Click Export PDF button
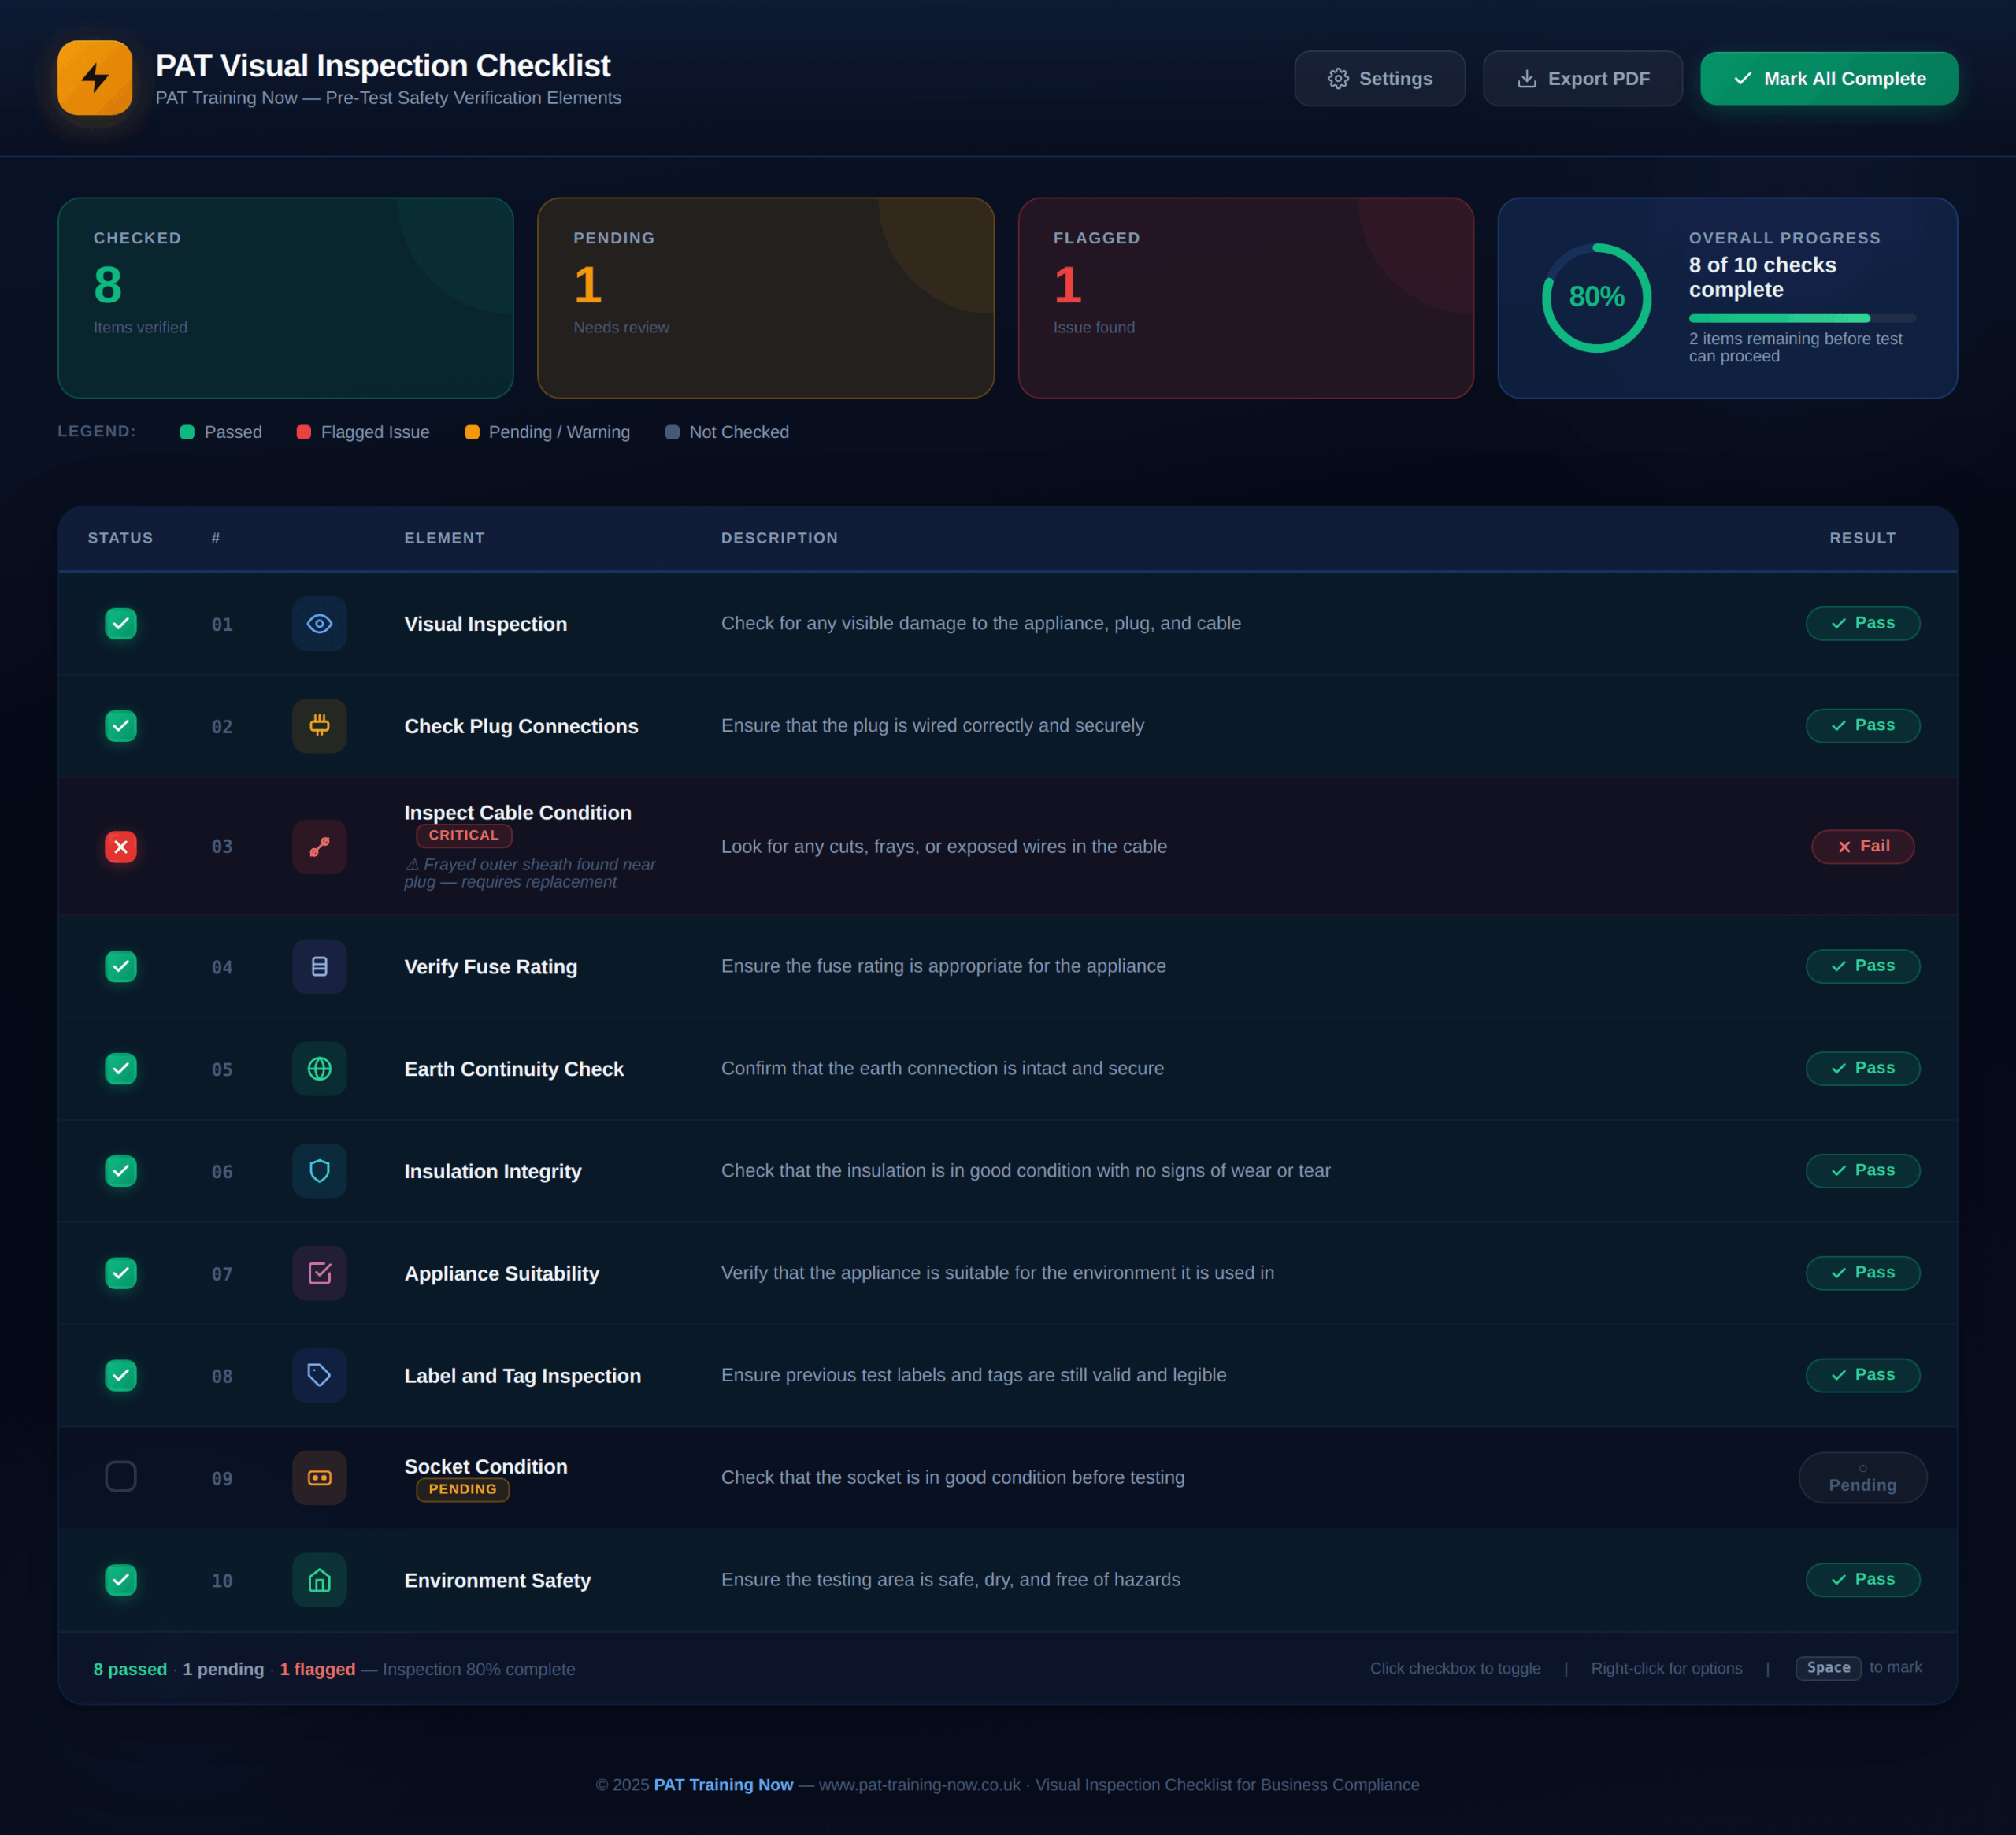Viewport: 2016px width, 1835px height. tap(1582, 79)
